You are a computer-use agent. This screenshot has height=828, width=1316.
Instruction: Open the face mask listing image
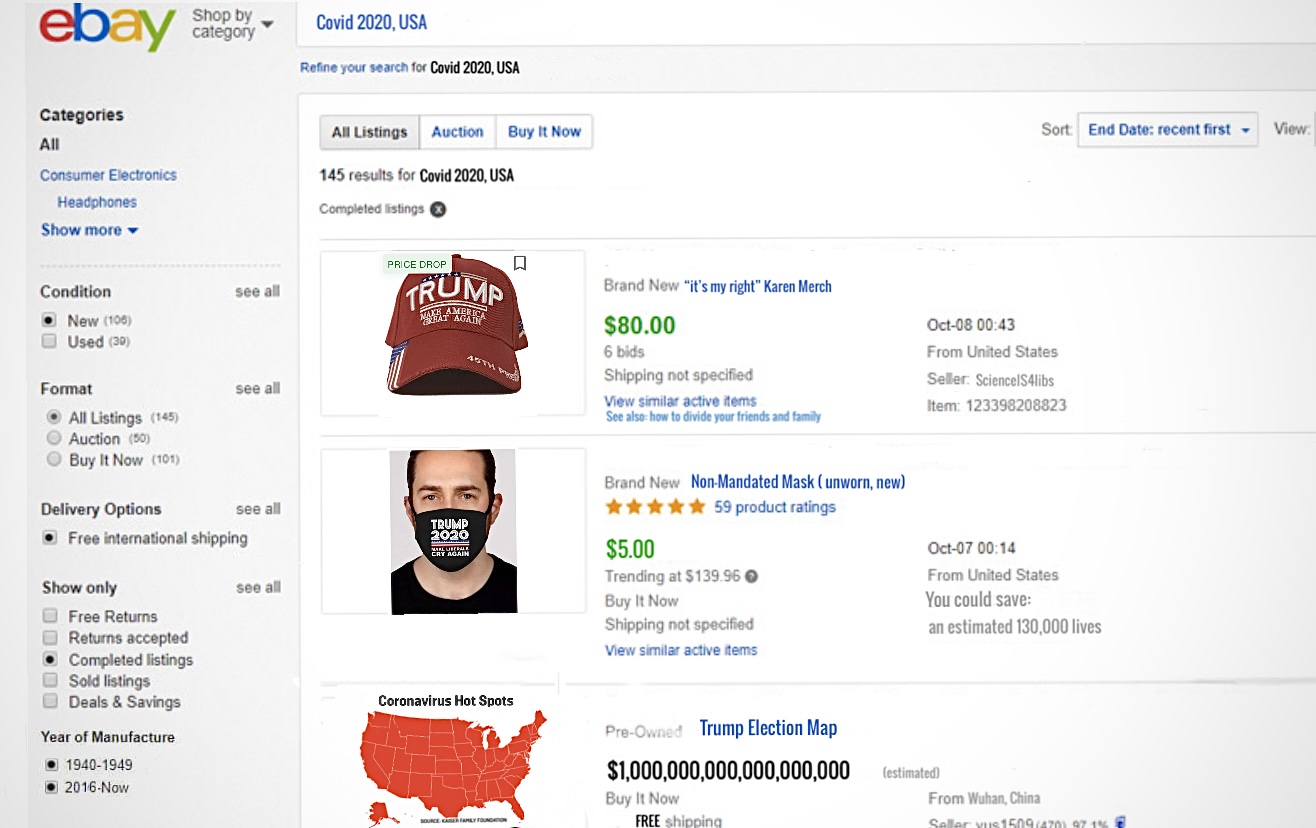453,531
